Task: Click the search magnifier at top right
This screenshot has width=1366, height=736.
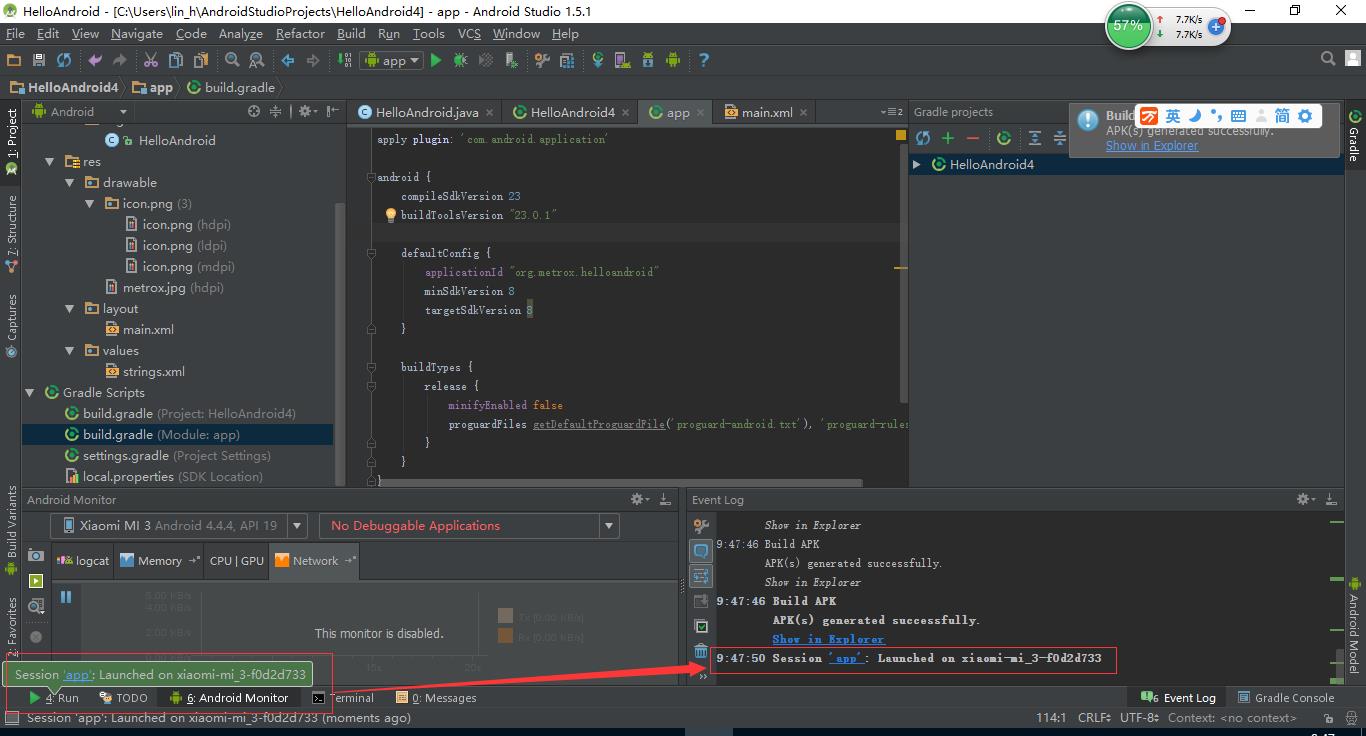Action: [1328, 59]
